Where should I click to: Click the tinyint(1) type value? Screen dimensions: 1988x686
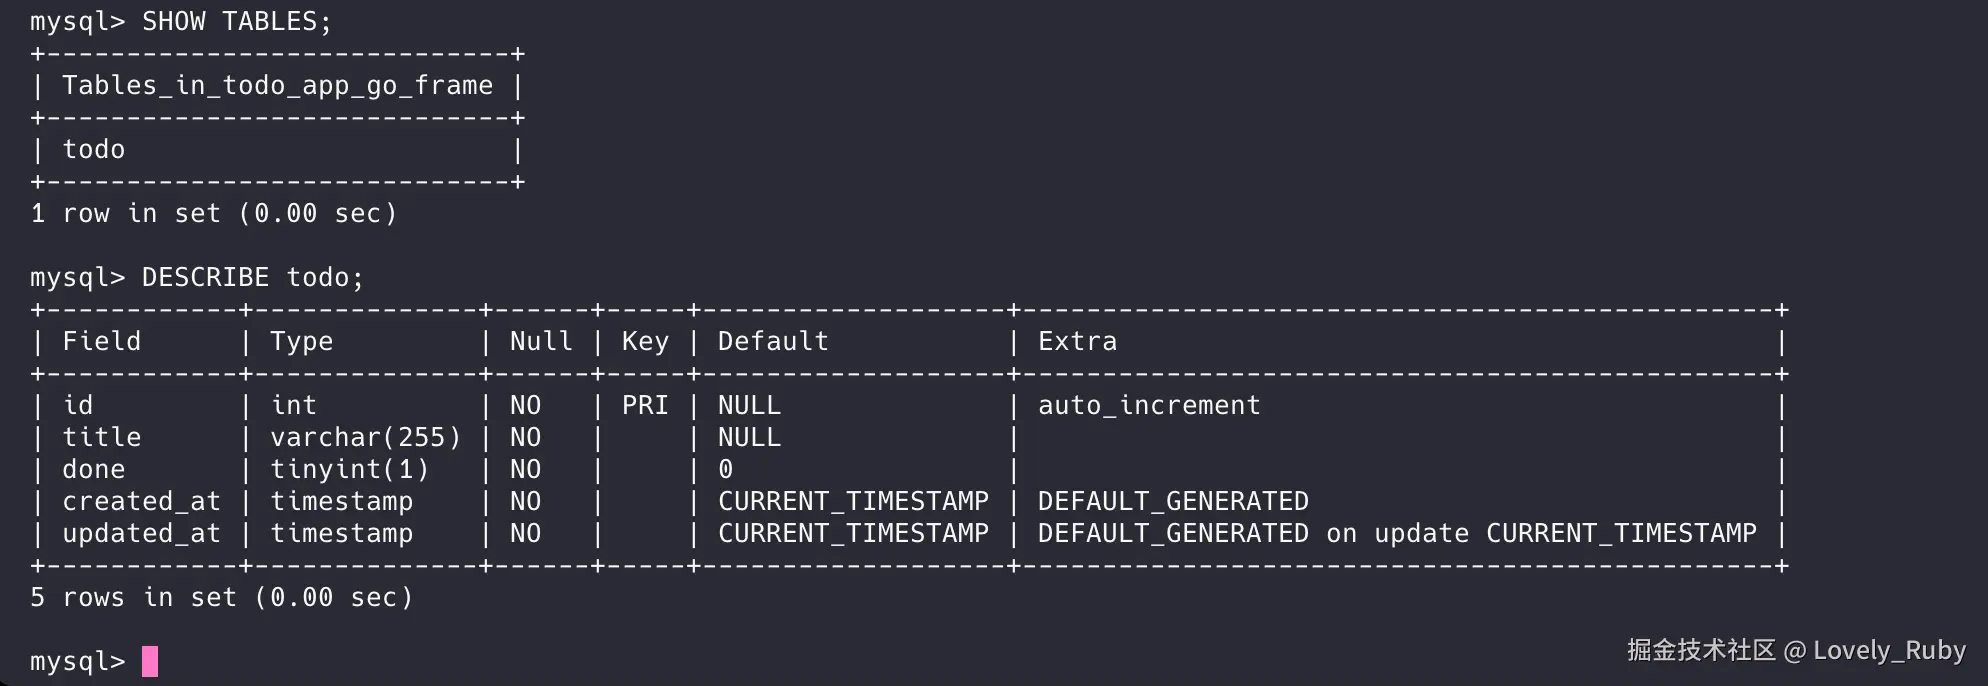click(x=349, y=470)
